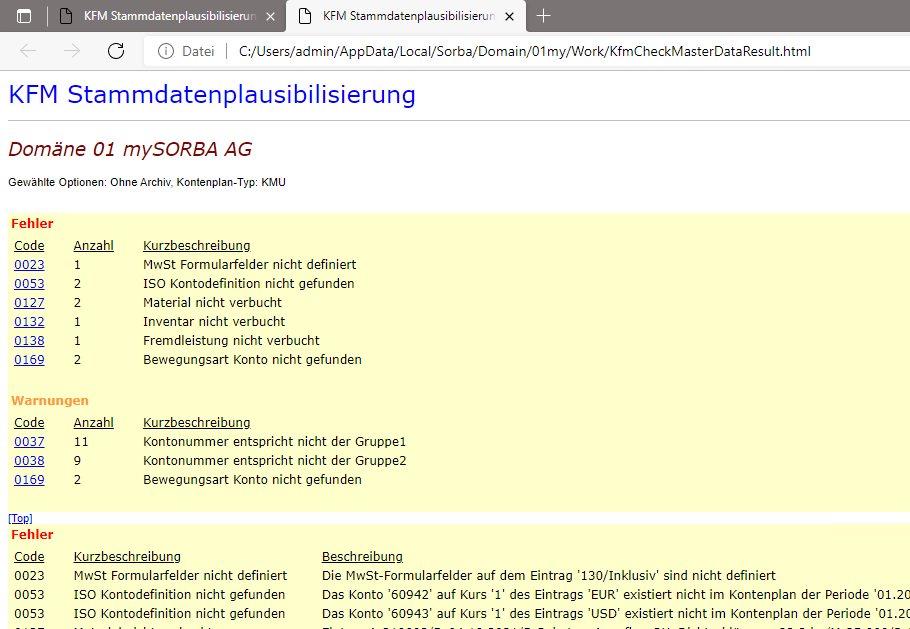Image resolution: width=910 pixels, height=629 pixels.
Task: Open warning code 0037 link
Action: click(29, 442)
